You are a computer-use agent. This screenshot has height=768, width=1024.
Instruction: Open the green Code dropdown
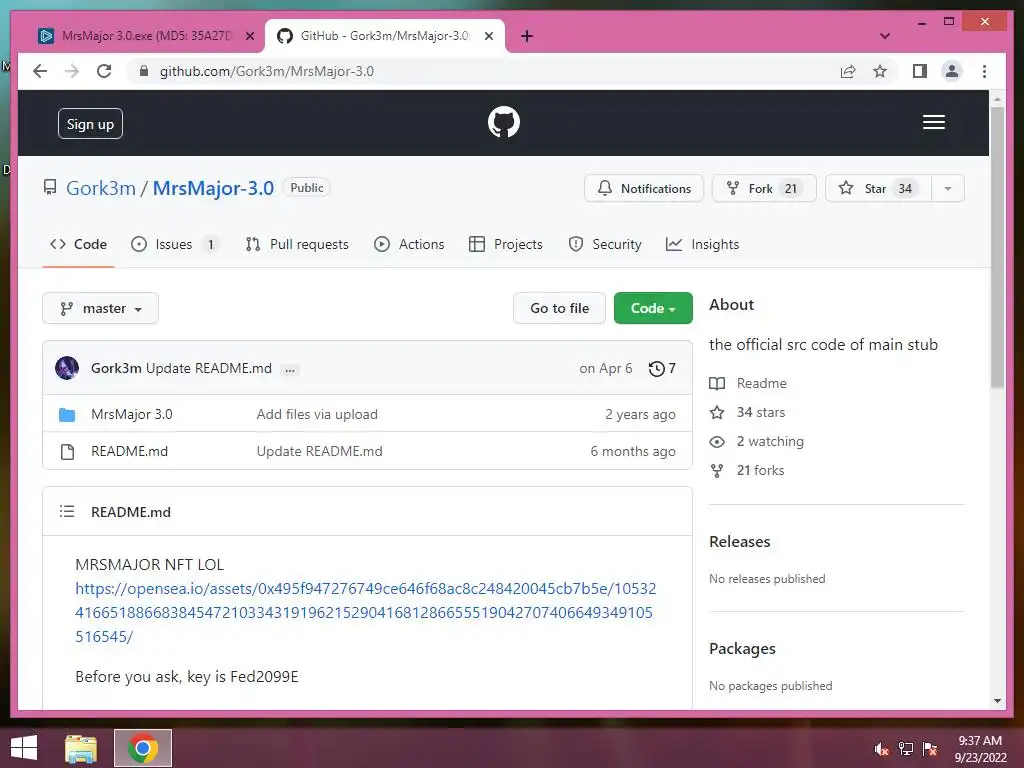pos(653,308)
